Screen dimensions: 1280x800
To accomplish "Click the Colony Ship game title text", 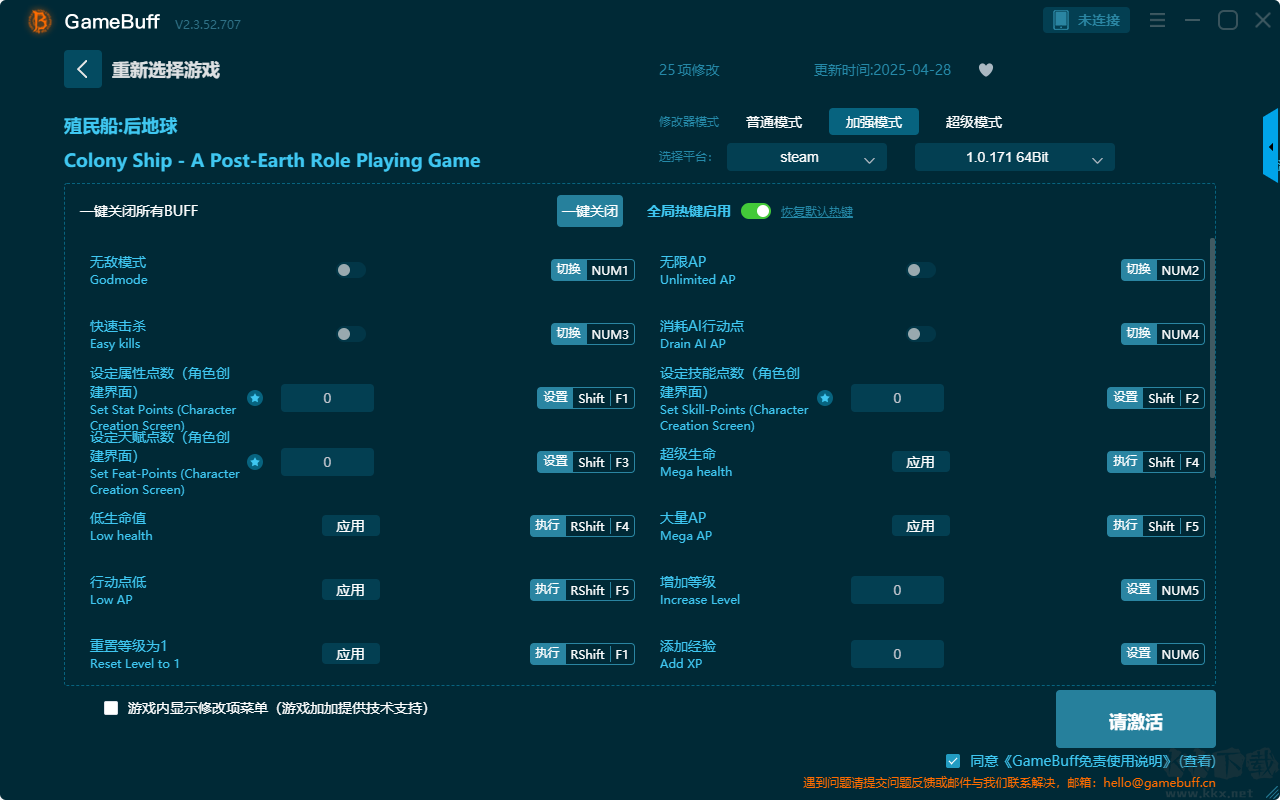I will tap(272, 161).
